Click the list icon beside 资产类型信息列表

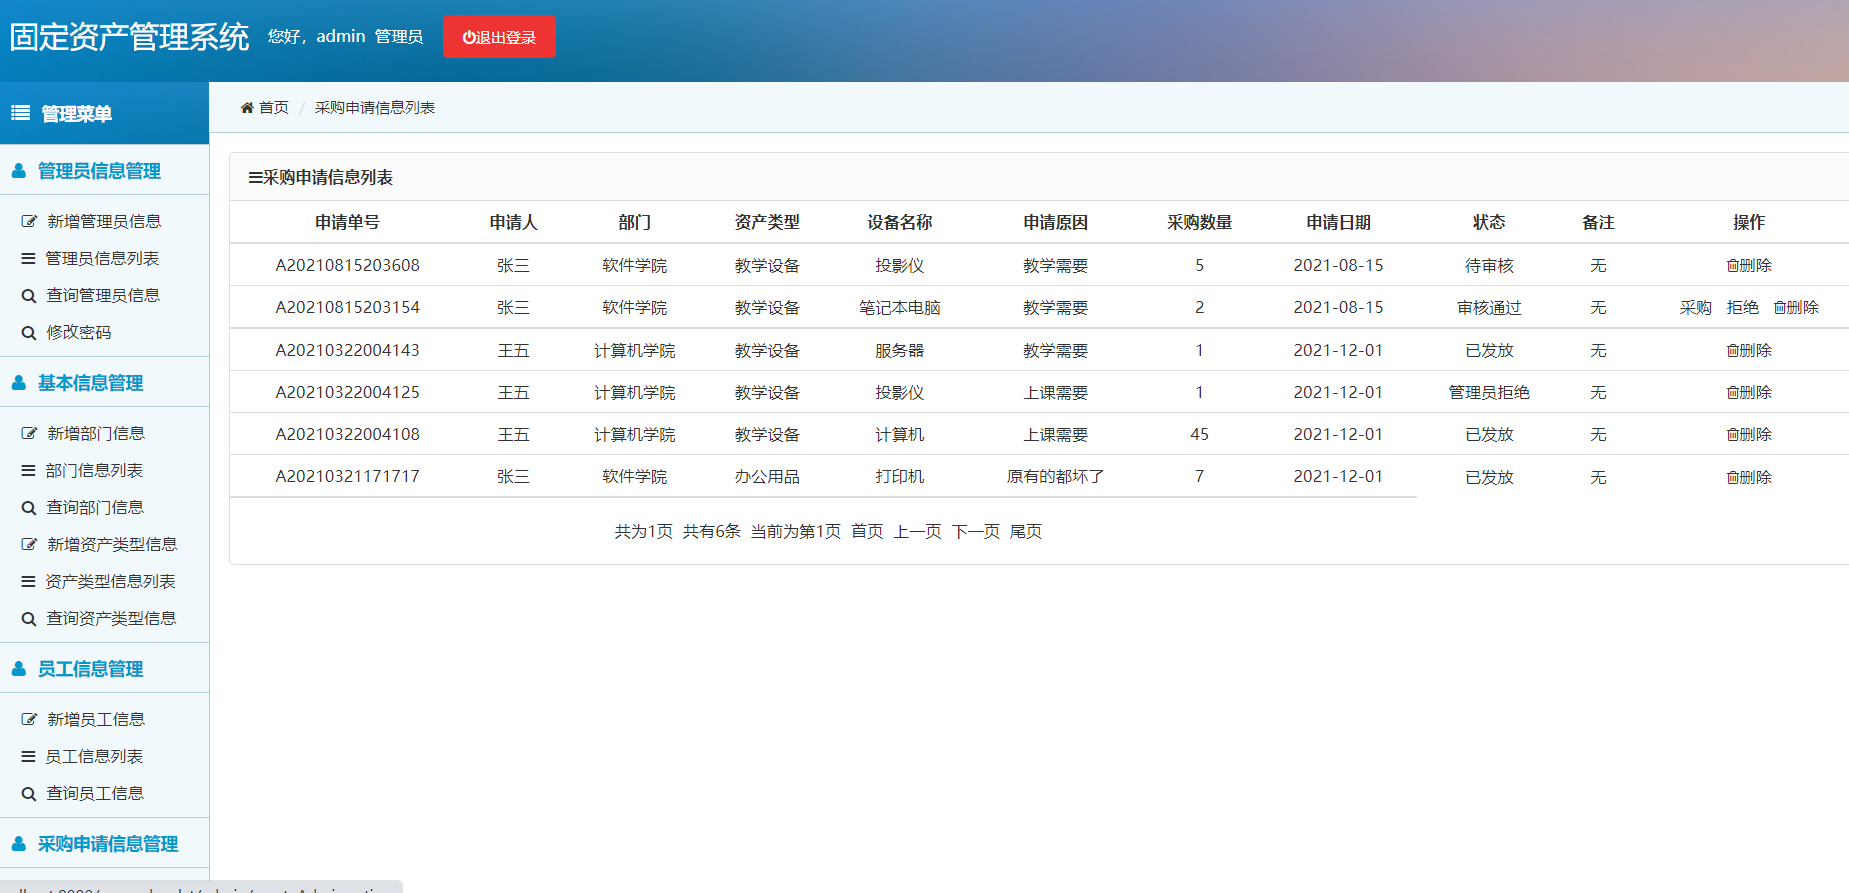click(x=28, y=582)
